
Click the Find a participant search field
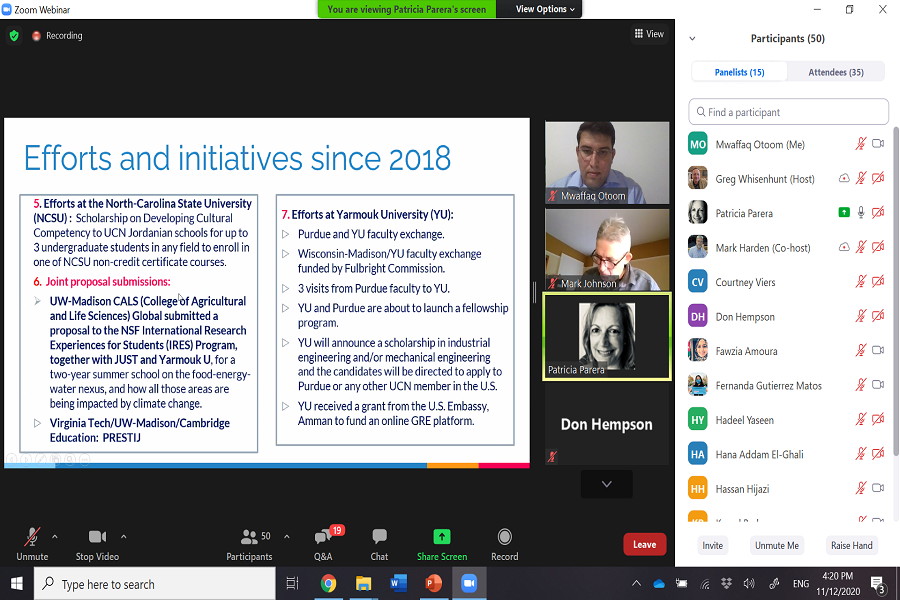pos(789,112)
